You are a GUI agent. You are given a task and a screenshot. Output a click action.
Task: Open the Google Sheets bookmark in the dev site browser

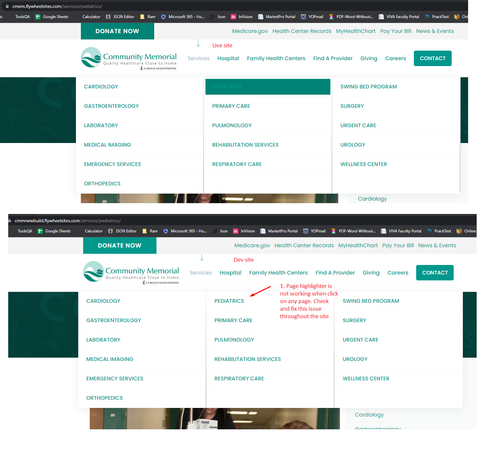(x=54, y=231)
